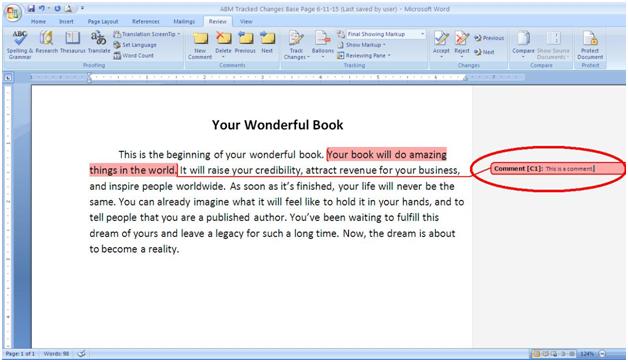Insert a New Comment
628x362 pixels.
pyautogui.click(x=200, y=45)
